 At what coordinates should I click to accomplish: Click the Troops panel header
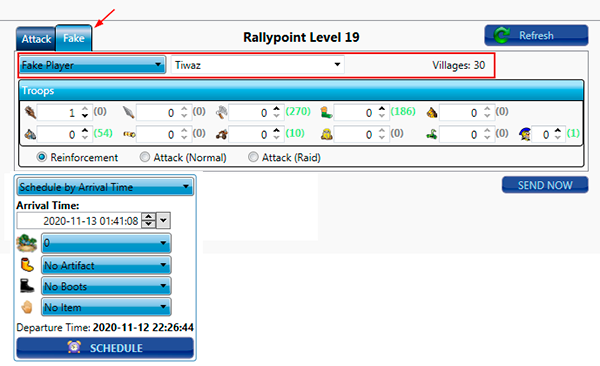[x=301, y=90]
